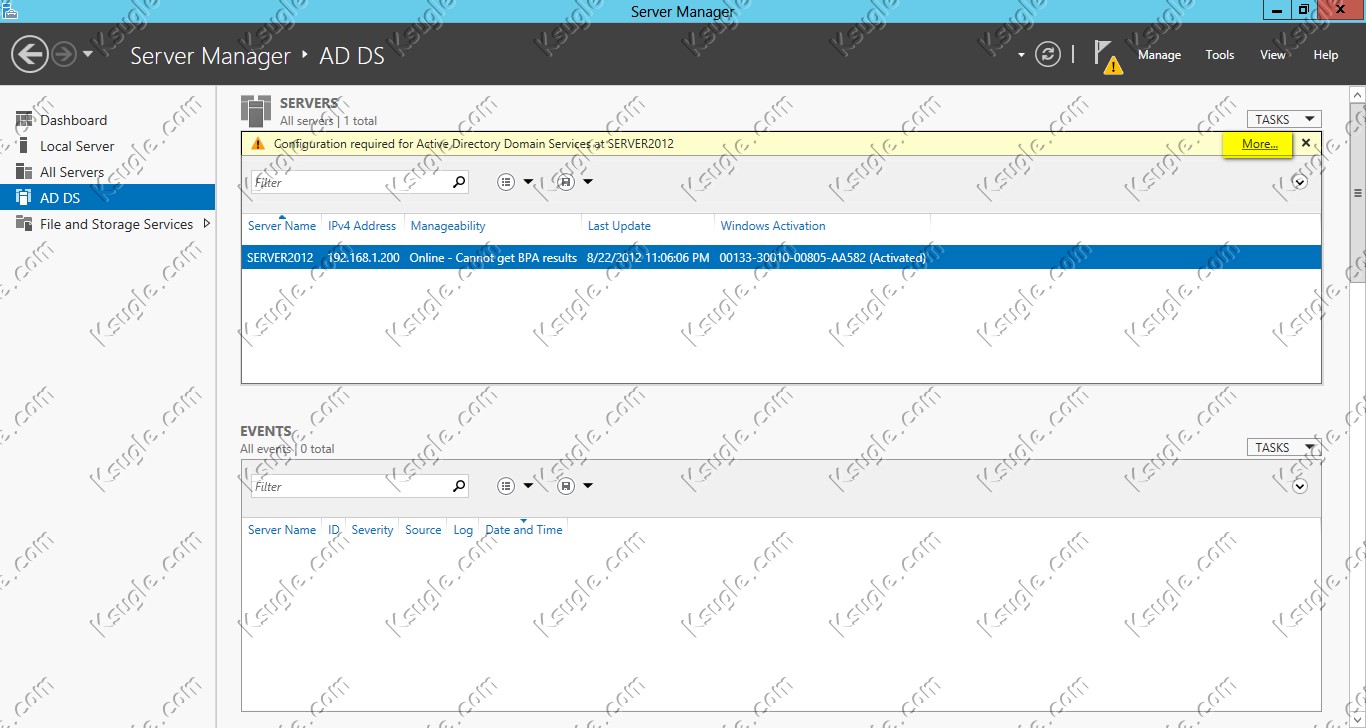Select the SERVER2012 row
Screen dimensions: 1366x728
tap(781, 258)
